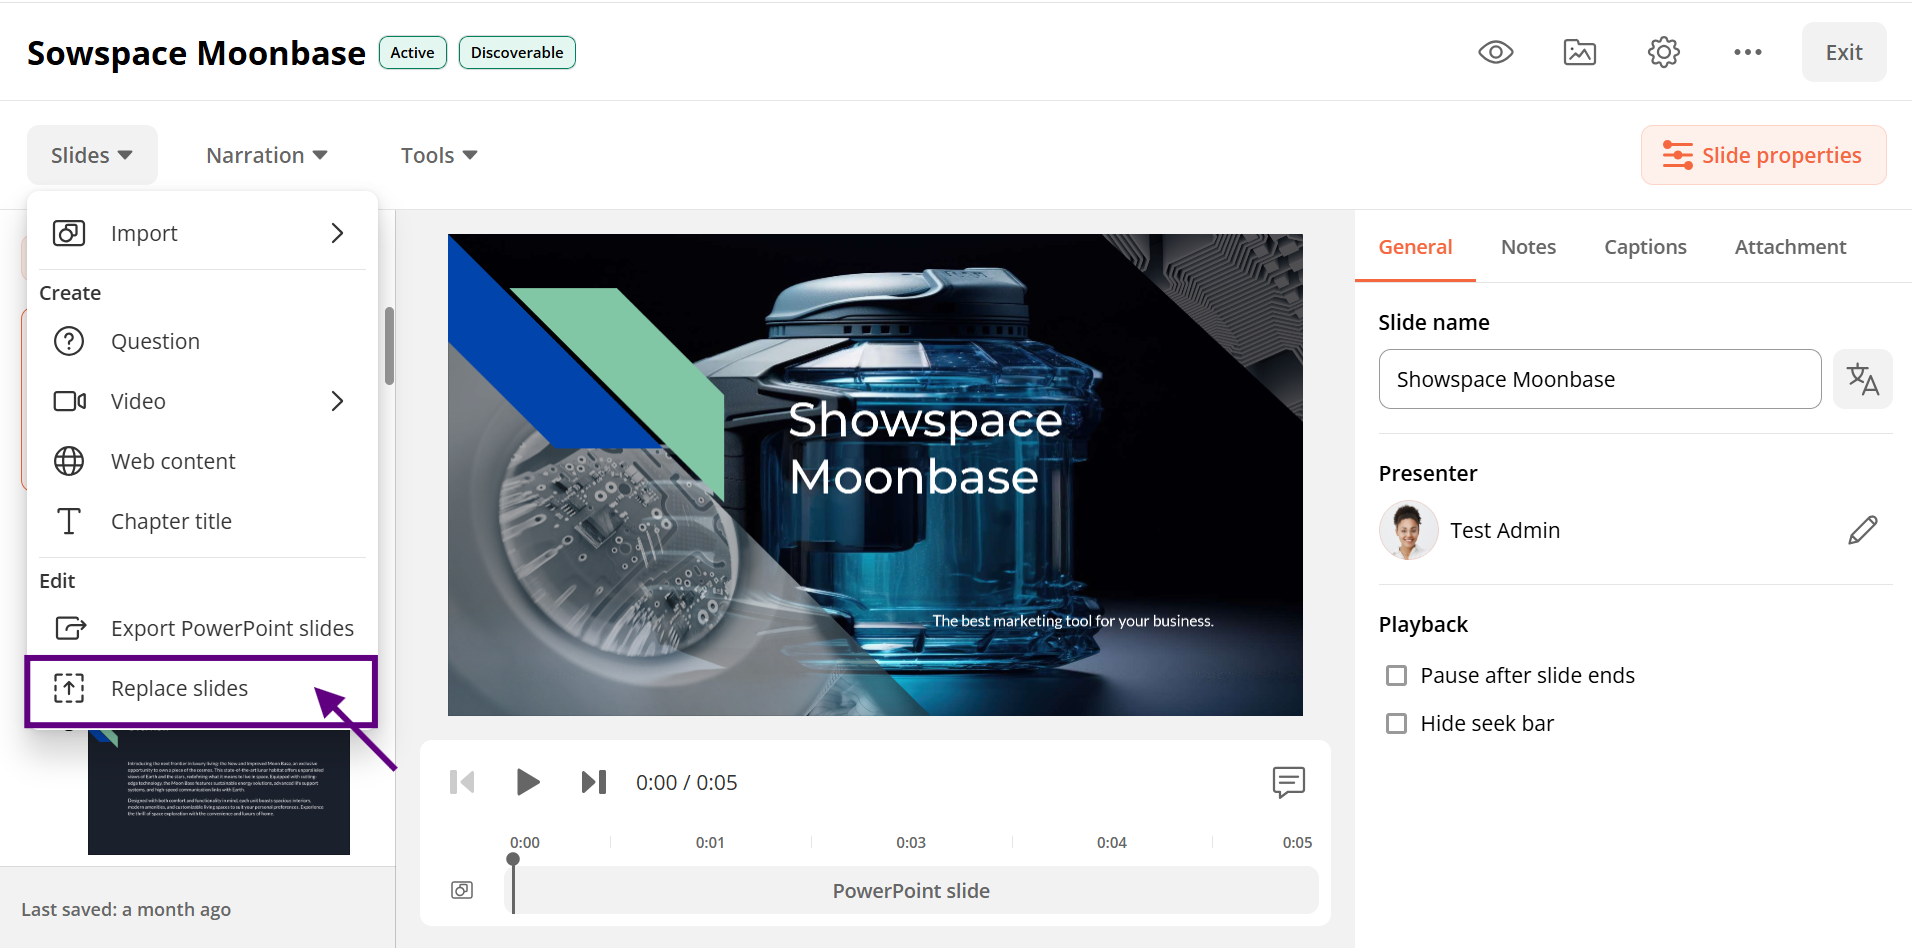Viewport: 1912px width, 948px height.
Task: Skip to the next slide
Action: coord(594,782)
